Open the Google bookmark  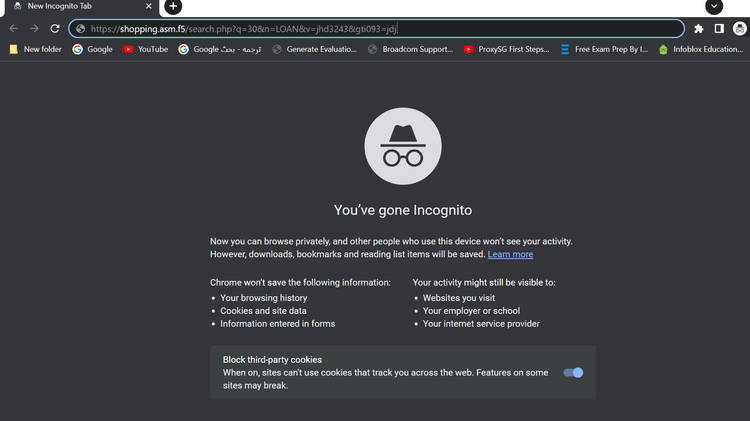[92, 49]
